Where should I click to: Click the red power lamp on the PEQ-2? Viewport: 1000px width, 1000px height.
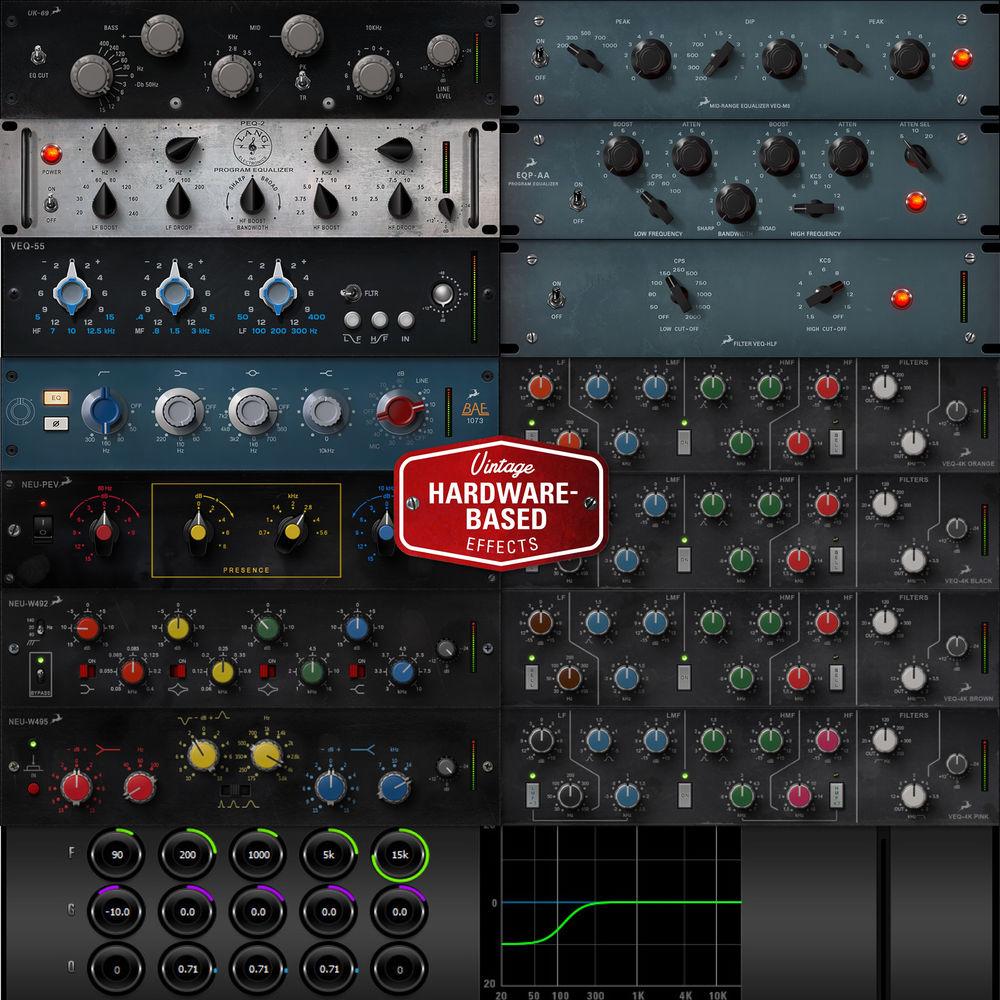point(51,155)
